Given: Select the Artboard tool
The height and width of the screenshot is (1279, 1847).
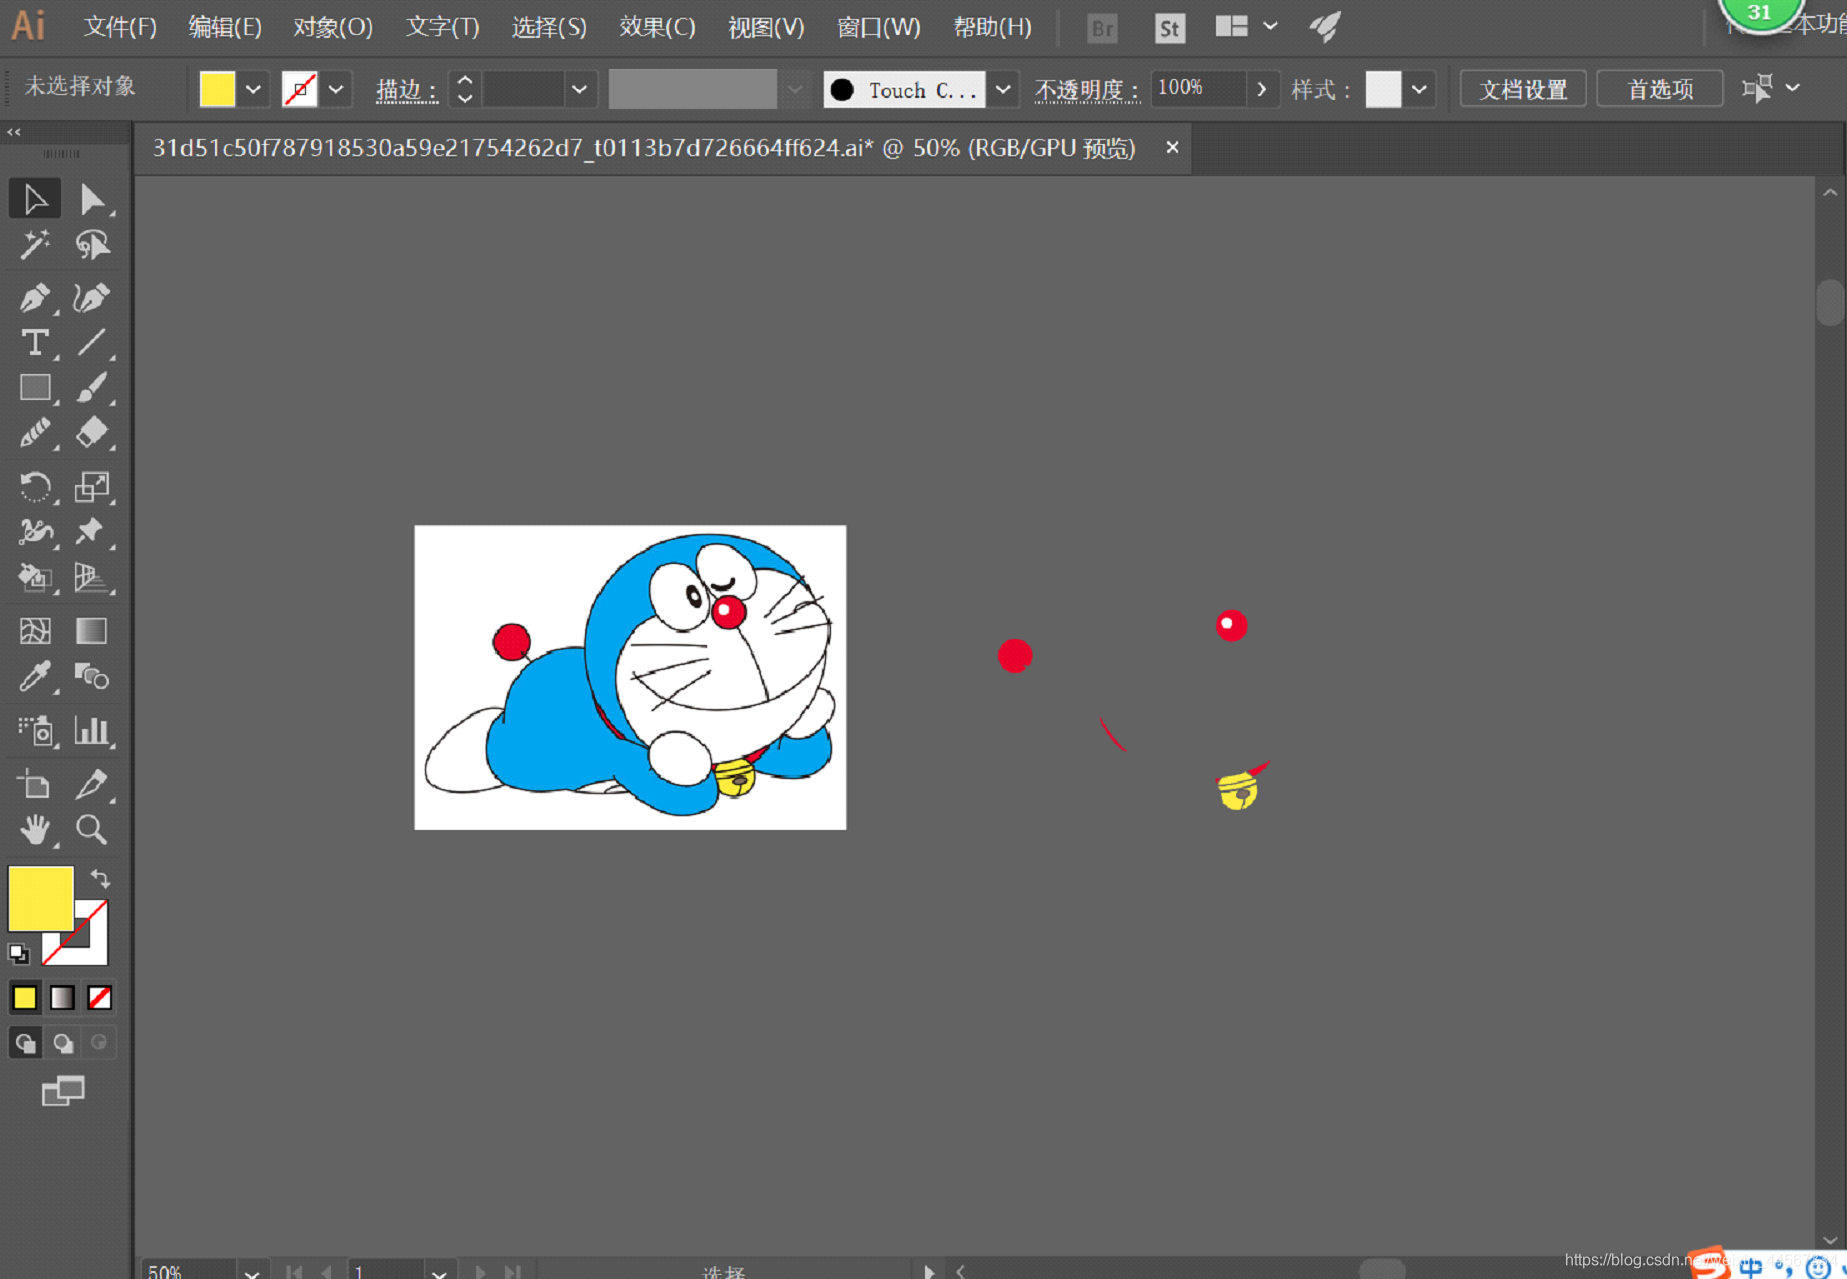Looking at the screenshot, I should 35,785.
